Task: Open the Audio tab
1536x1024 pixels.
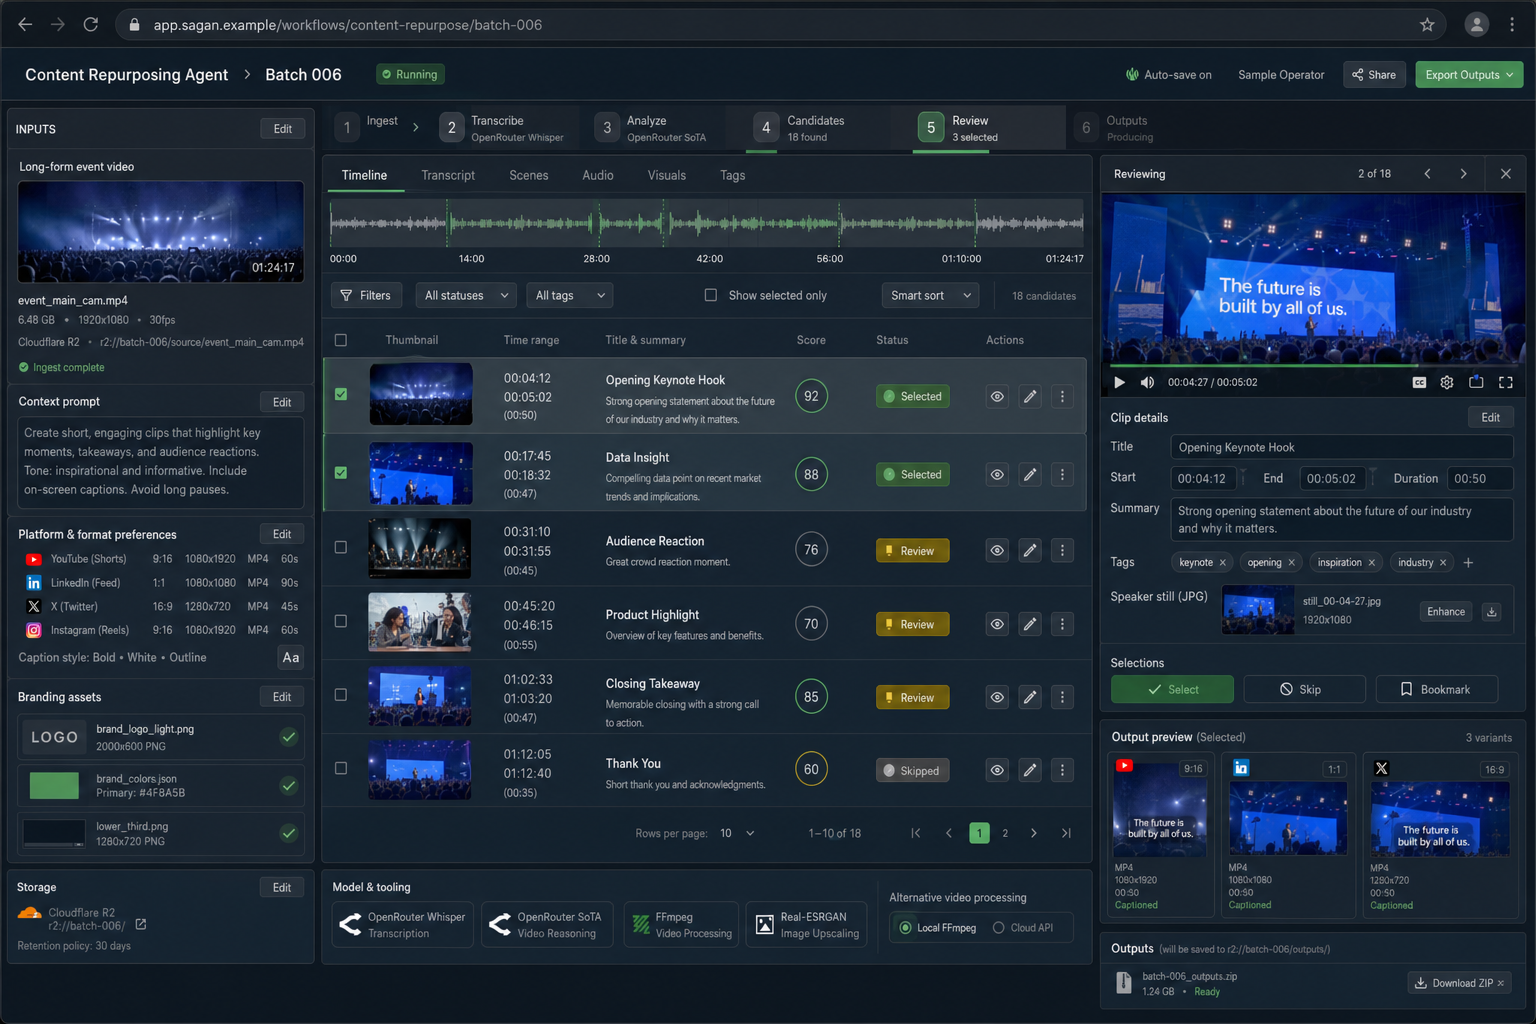Action: click(x=598, y=175)
